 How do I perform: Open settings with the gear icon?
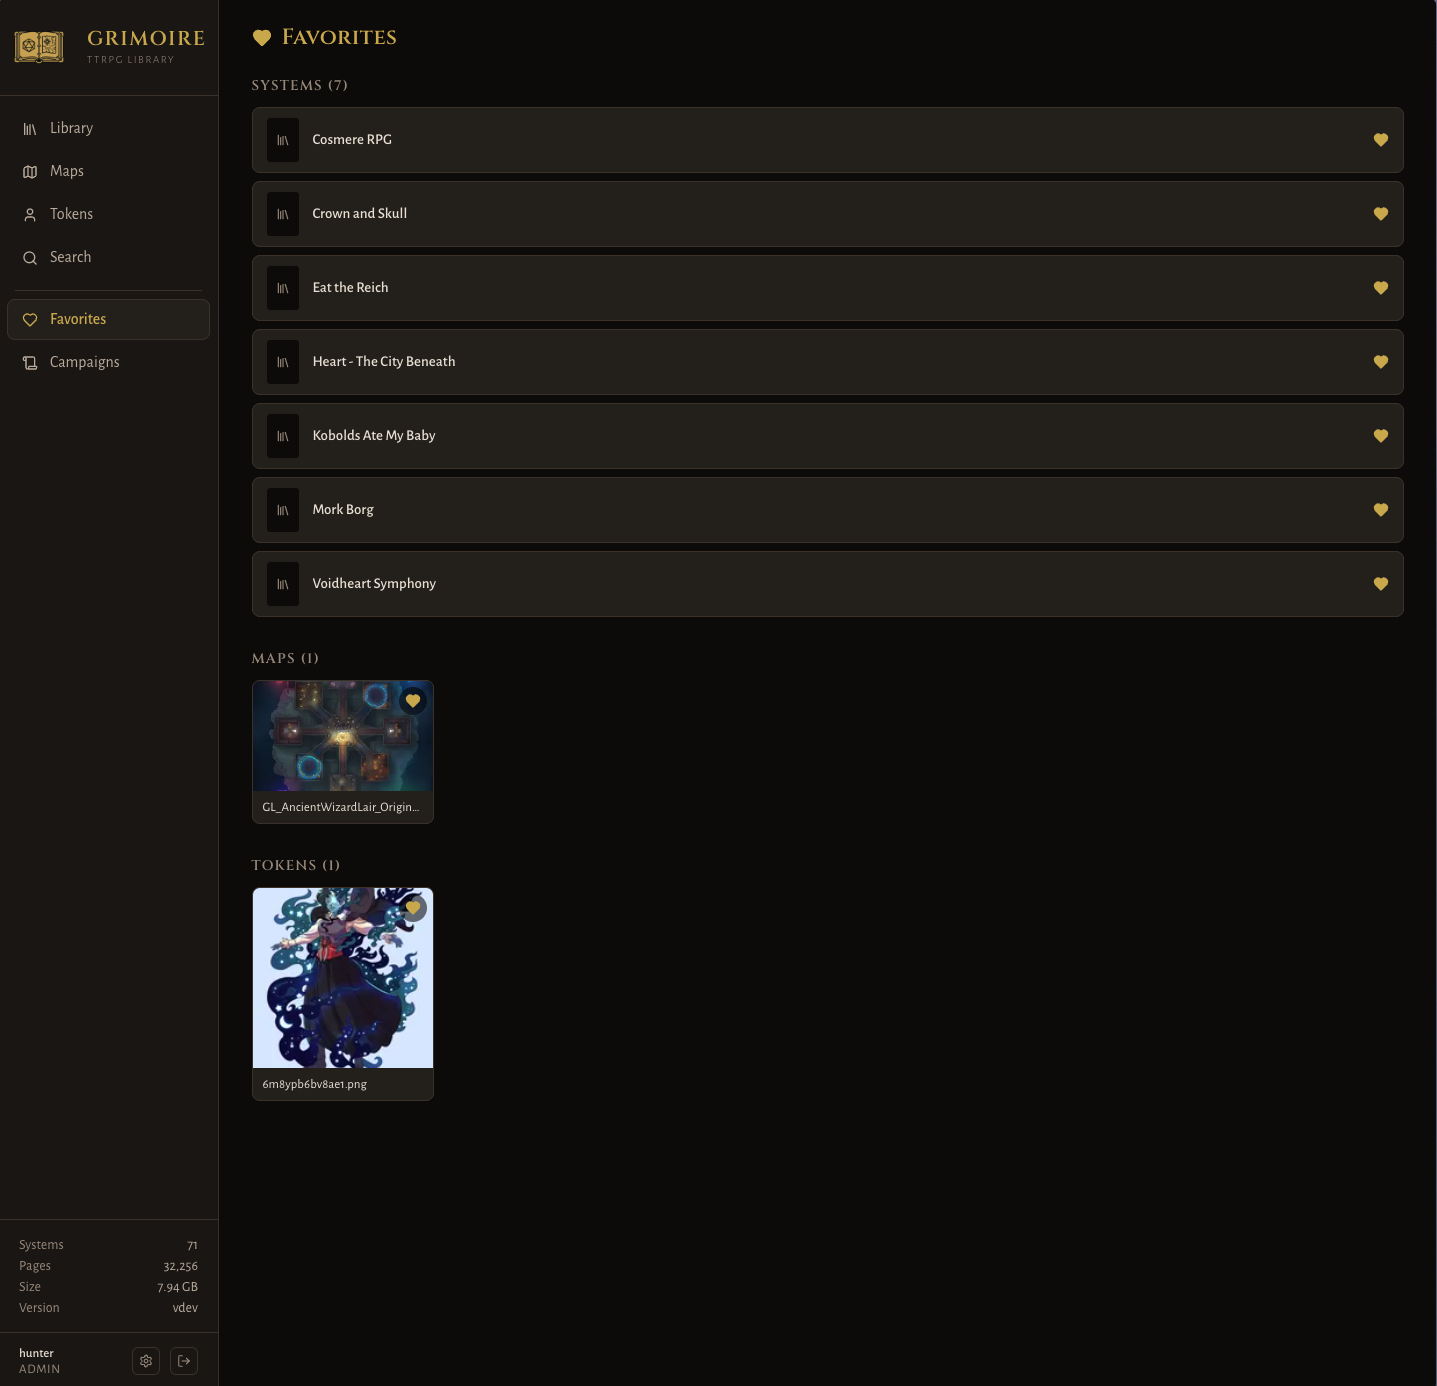coord(146,1361)
